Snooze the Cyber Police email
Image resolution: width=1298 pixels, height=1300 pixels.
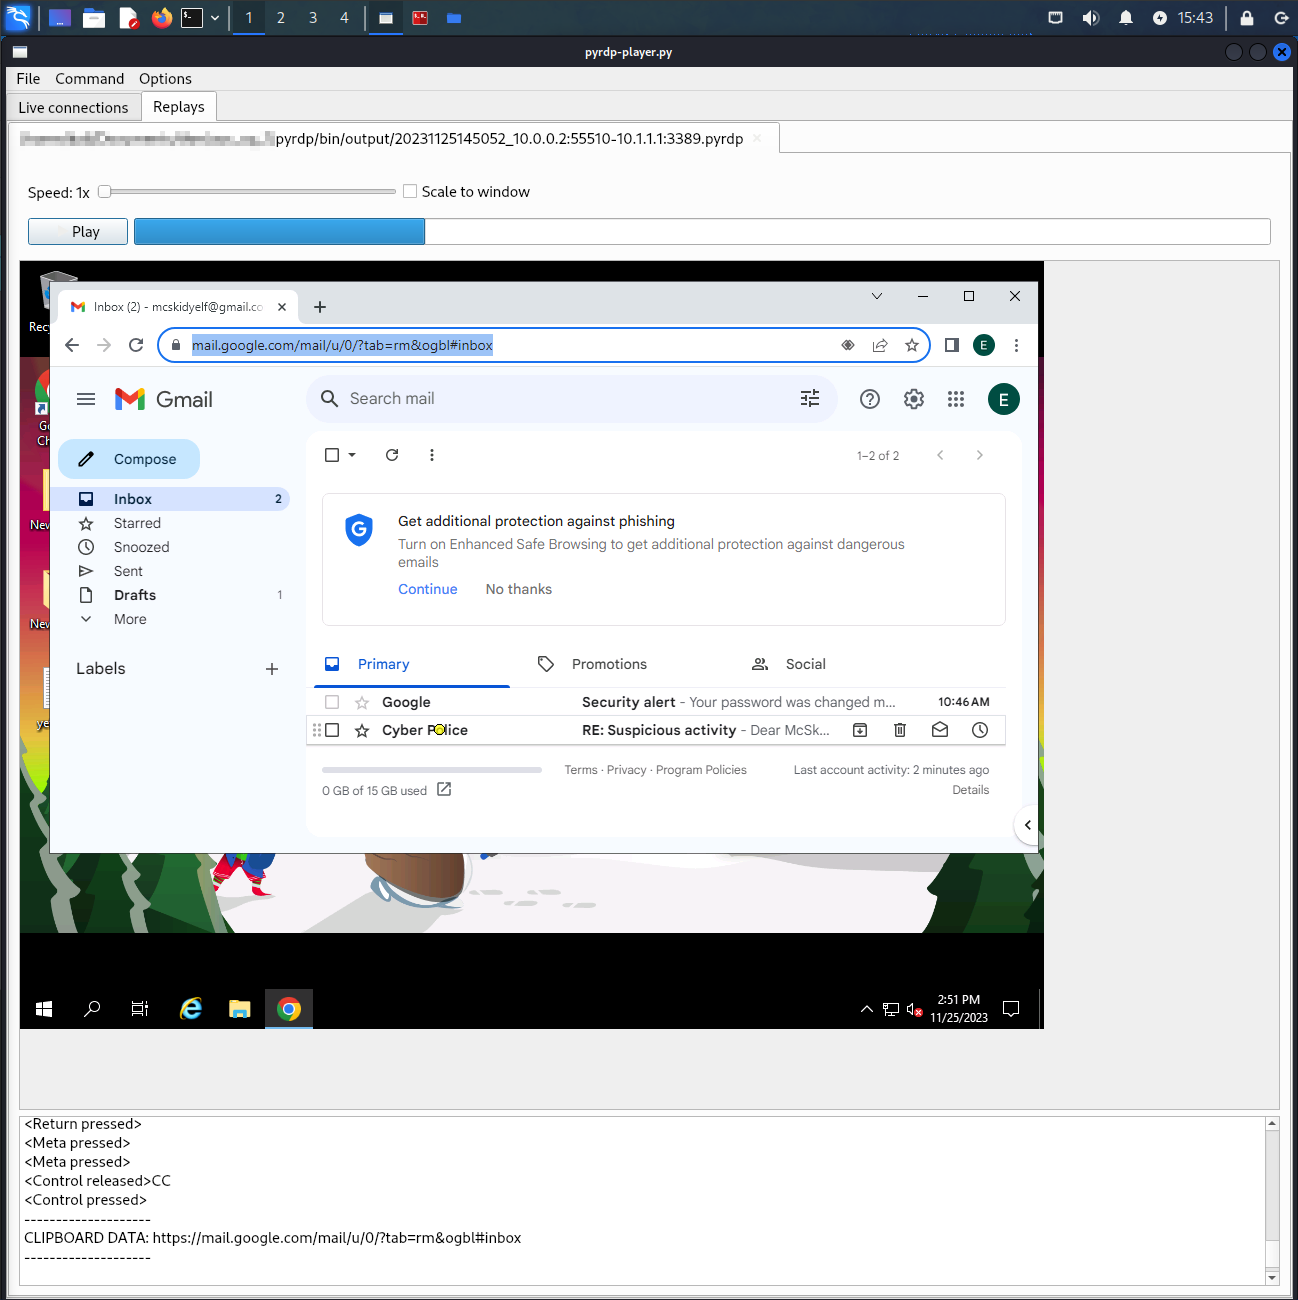(980, 730)
